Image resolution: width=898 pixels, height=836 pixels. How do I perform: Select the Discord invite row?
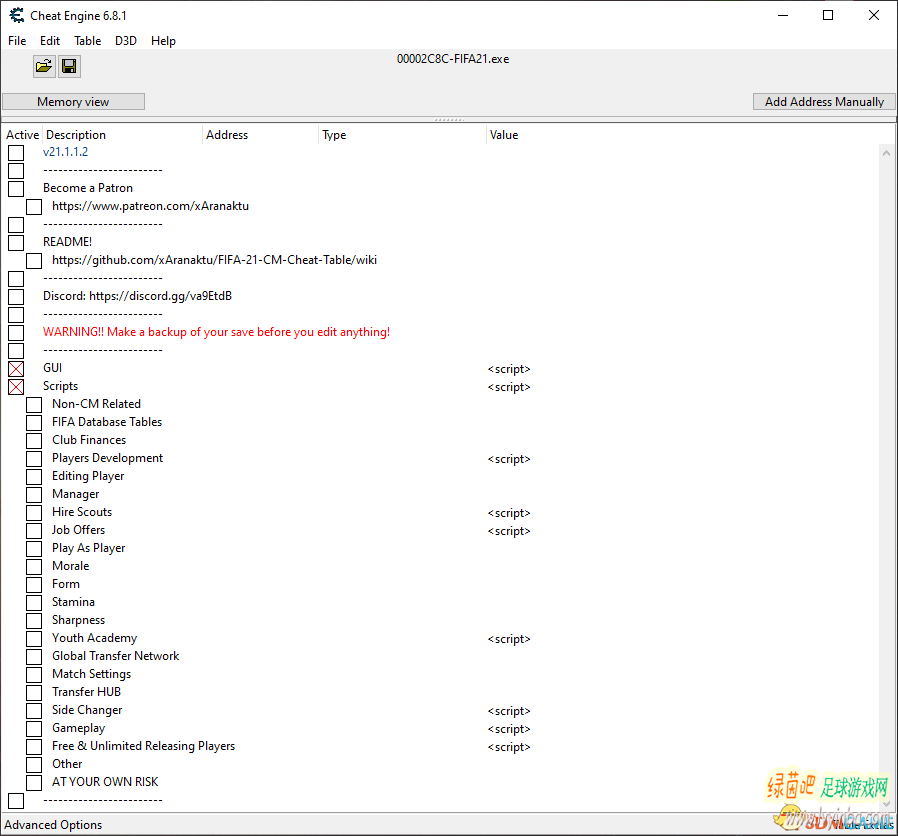pyautogui.click(x=137, y=296)
